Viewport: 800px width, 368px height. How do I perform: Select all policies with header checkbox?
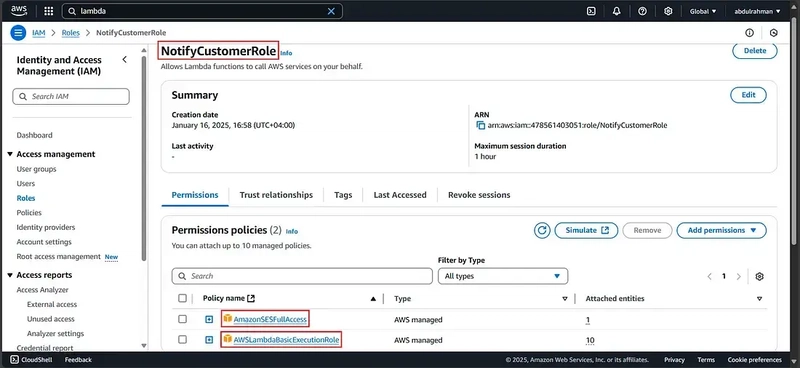pyautogui.click(x=182, y=298)
